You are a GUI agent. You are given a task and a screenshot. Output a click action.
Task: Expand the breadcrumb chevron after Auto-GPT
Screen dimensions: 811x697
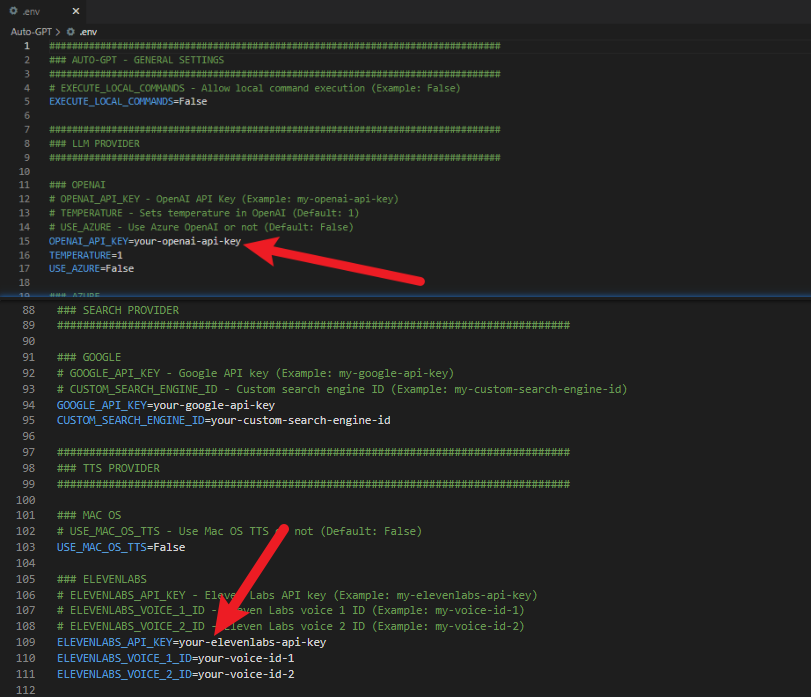[58, 32]
